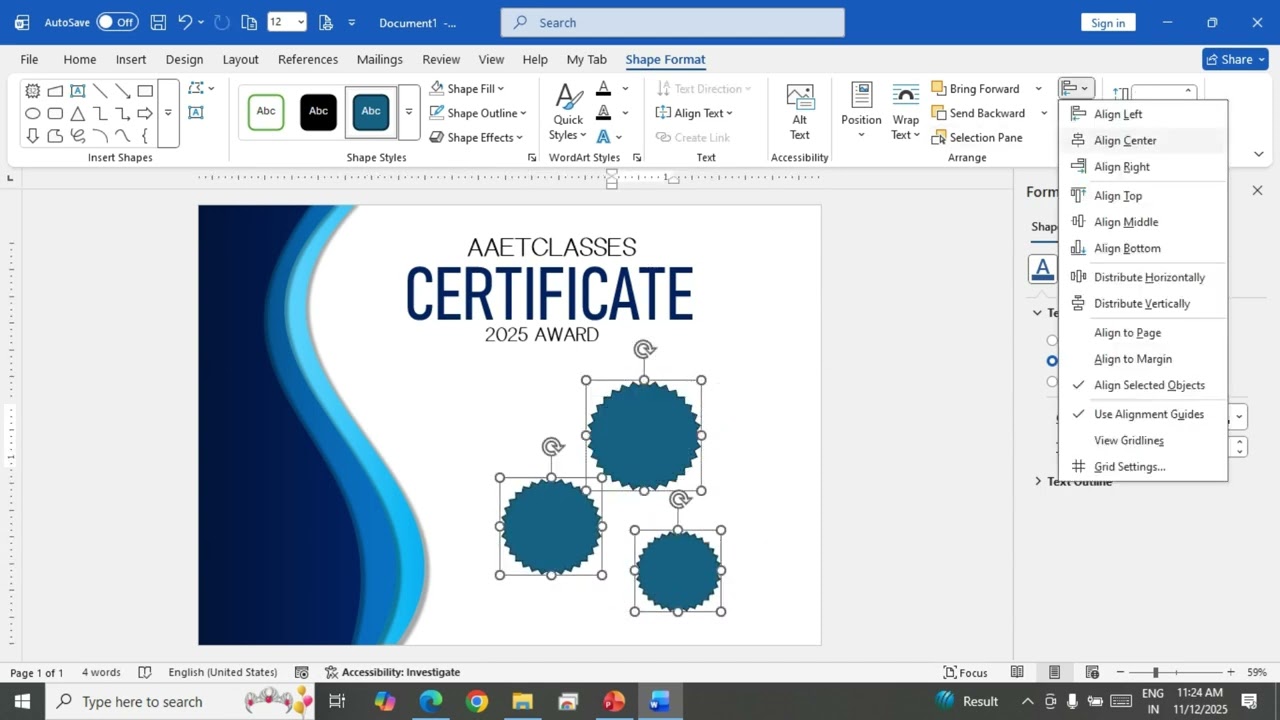Viewport: 1280px width, 720px height.
Task: Click the Undo icon
Action: [184, 22]
